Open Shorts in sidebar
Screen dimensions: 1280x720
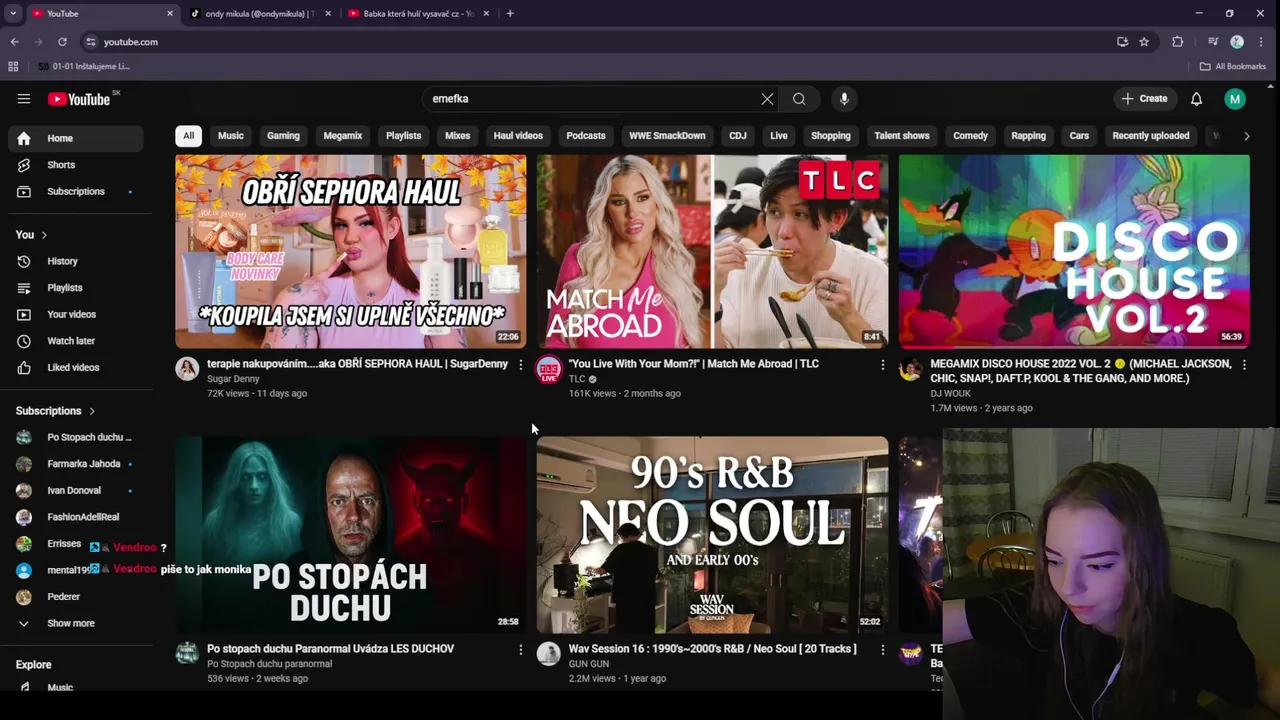[78, 165]
